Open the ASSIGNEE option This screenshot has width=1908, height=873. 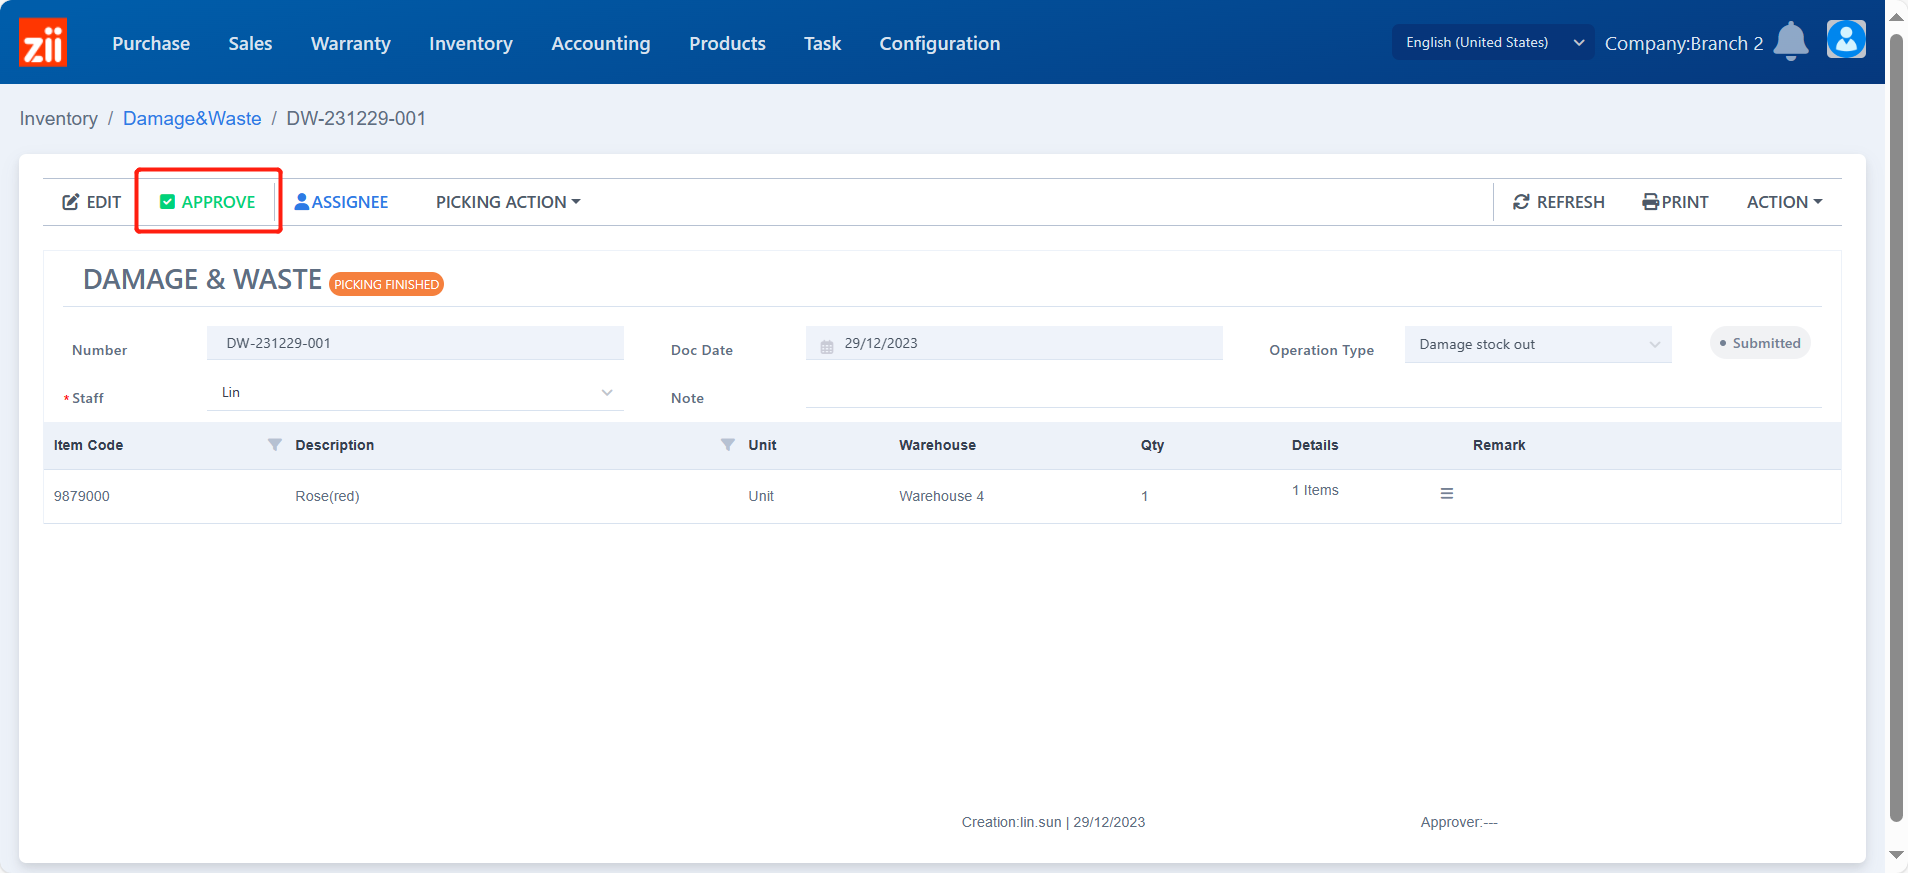click(x=341, y=202)
